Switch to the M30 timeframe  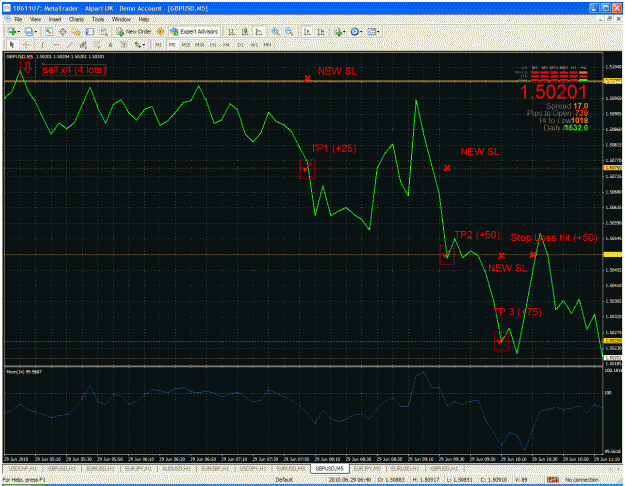click(199, 45)
